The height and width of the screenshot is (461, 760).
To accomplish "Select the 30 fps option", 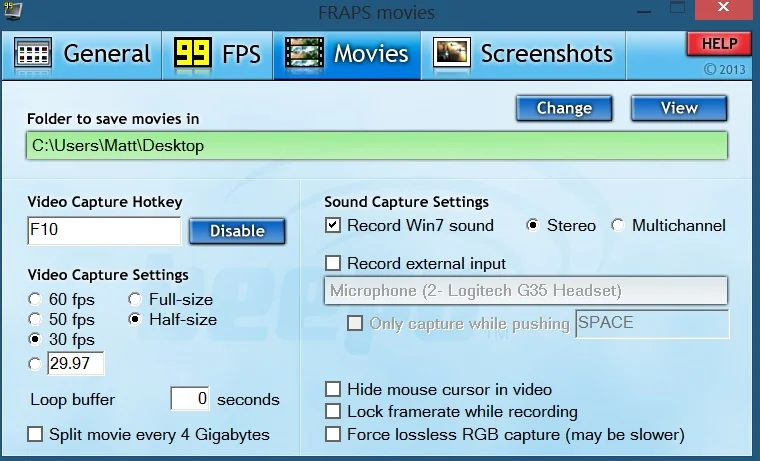I will pyautogui.click(x=62, y=339).
